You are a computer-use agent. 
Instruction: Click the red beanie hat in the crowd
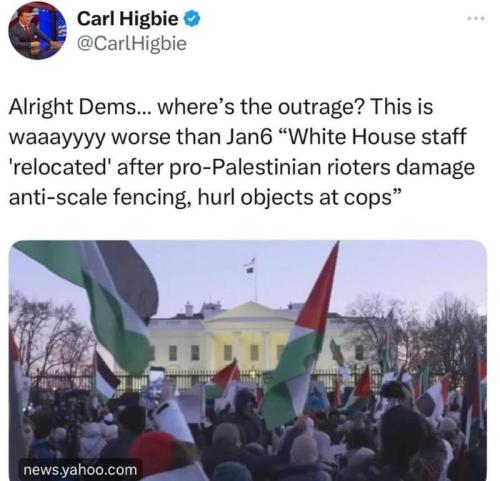pos(152,448)
